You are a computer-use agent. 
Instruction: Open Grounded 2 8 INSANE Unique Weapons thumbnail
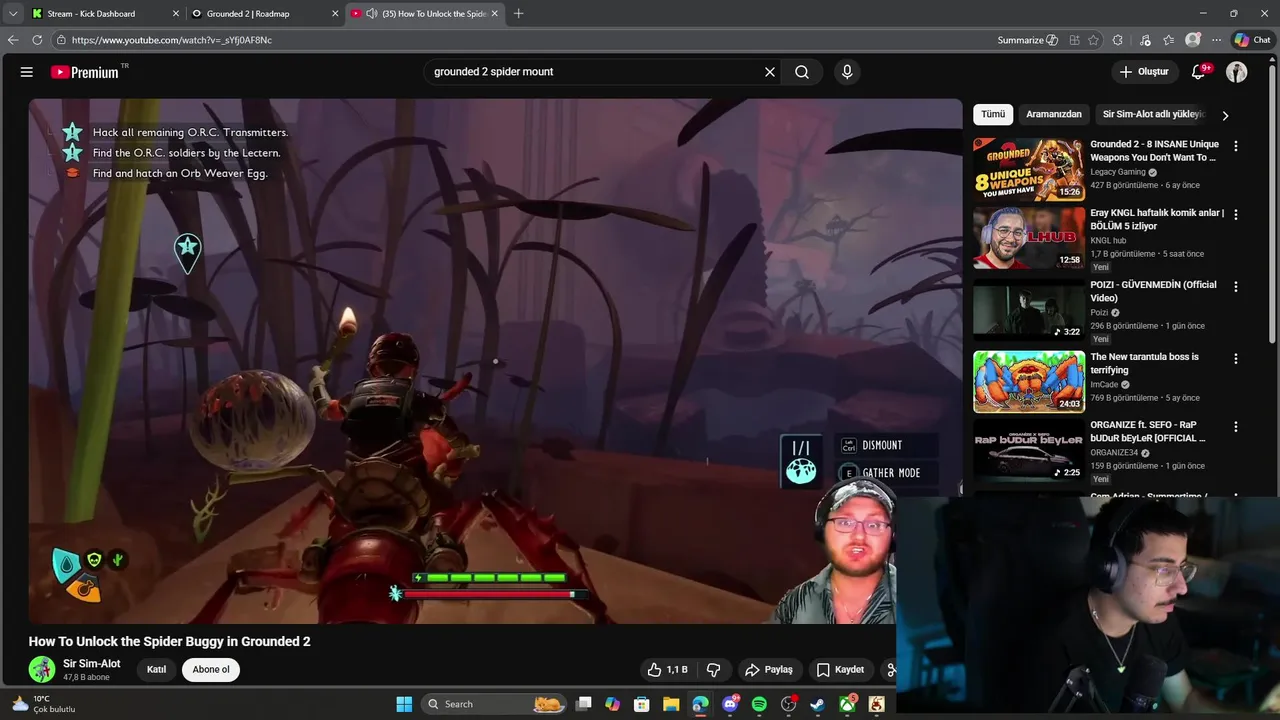click(1029, 170)
